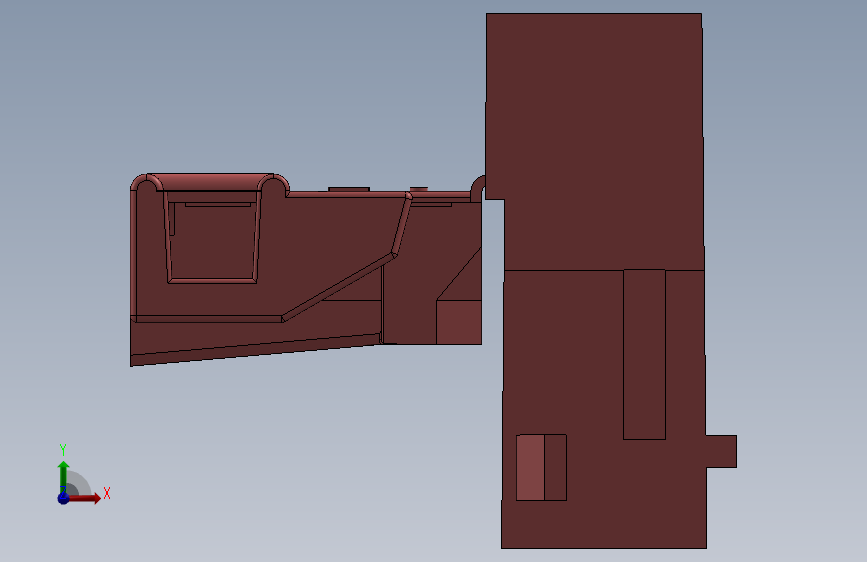Image resolution: width=867 pixels, height=562 pixels.
Task: Select the large upper rectangular face of right block
Action: tap(594, 141)
